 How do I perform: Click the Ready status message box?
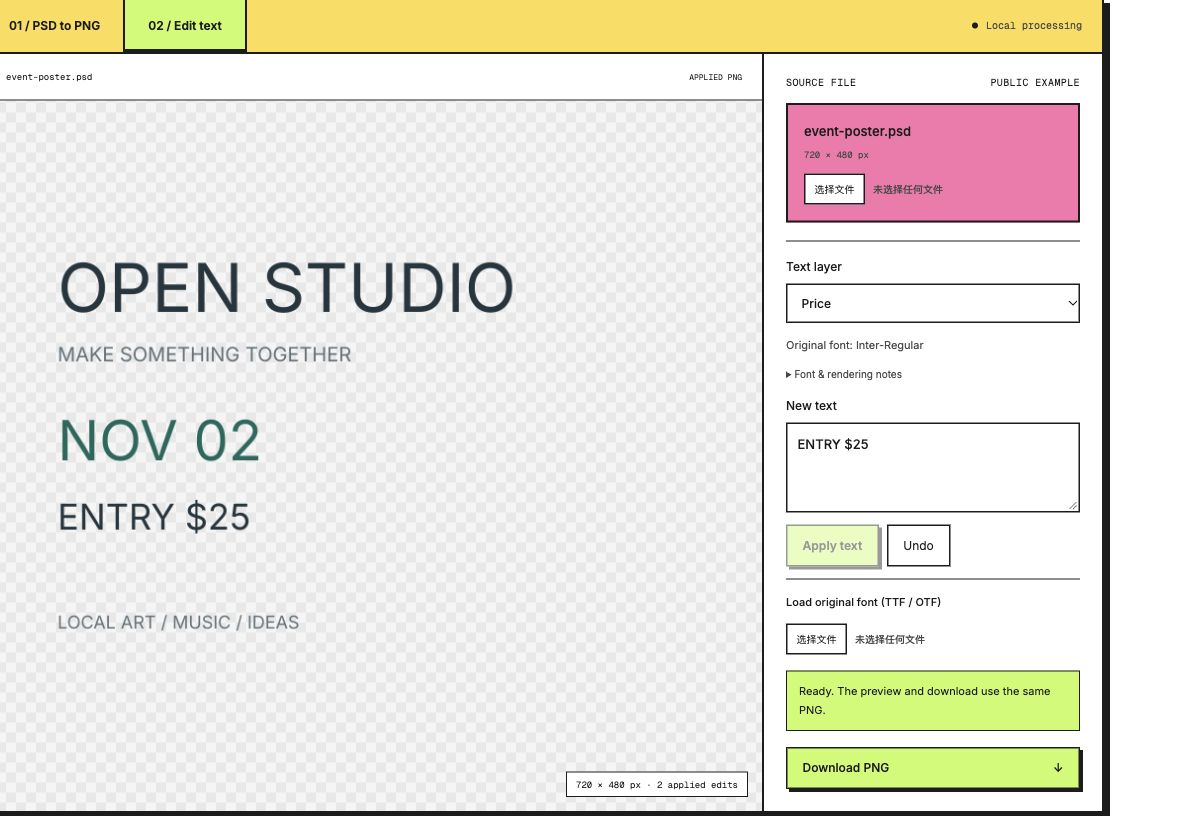click(933, 701)
